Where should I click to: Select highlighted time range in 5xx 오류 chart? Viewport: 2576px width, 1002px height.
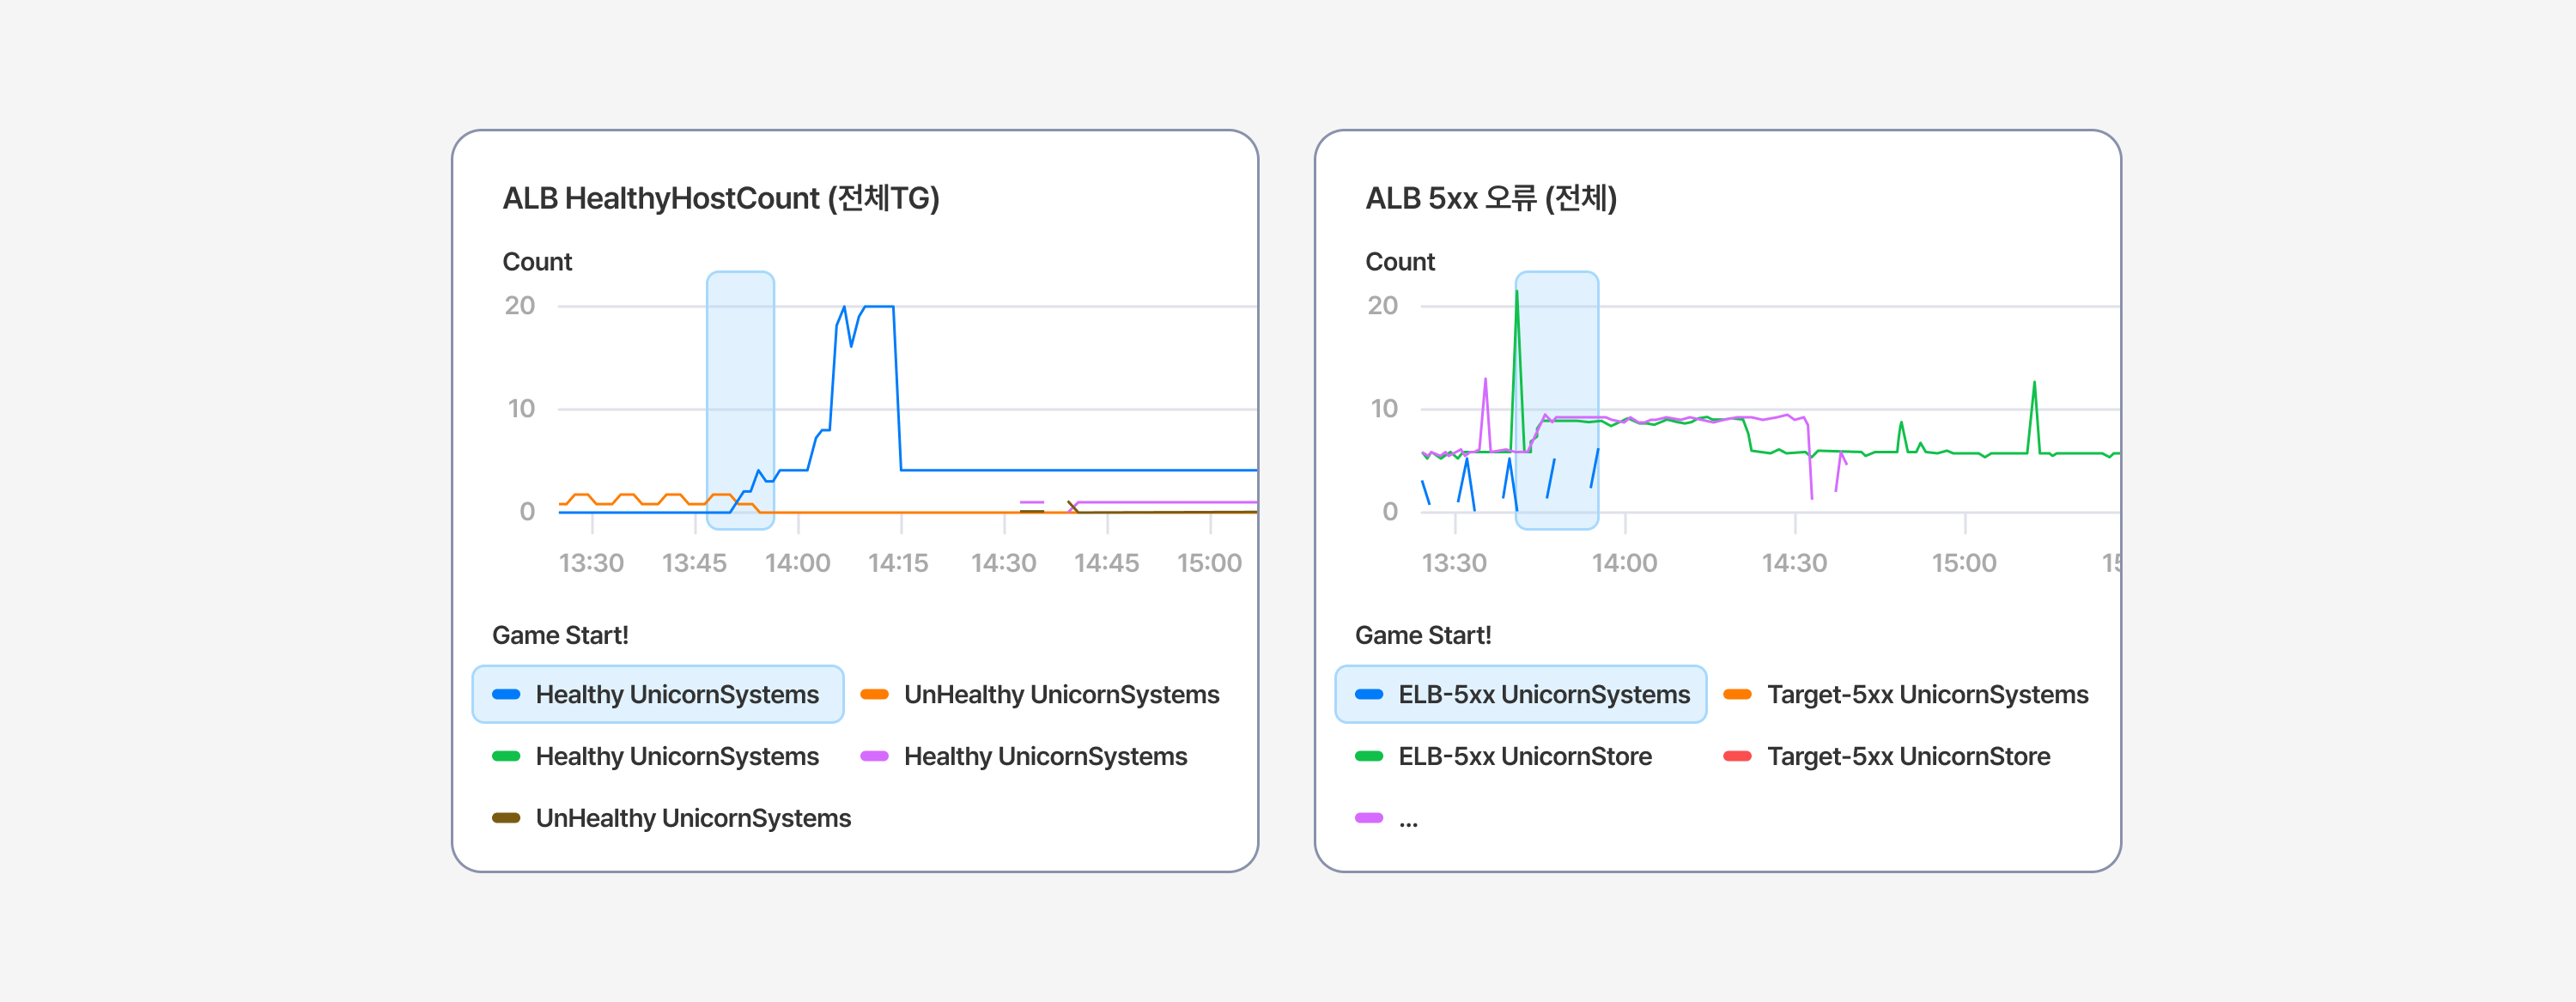click(x=1556, y=400)
